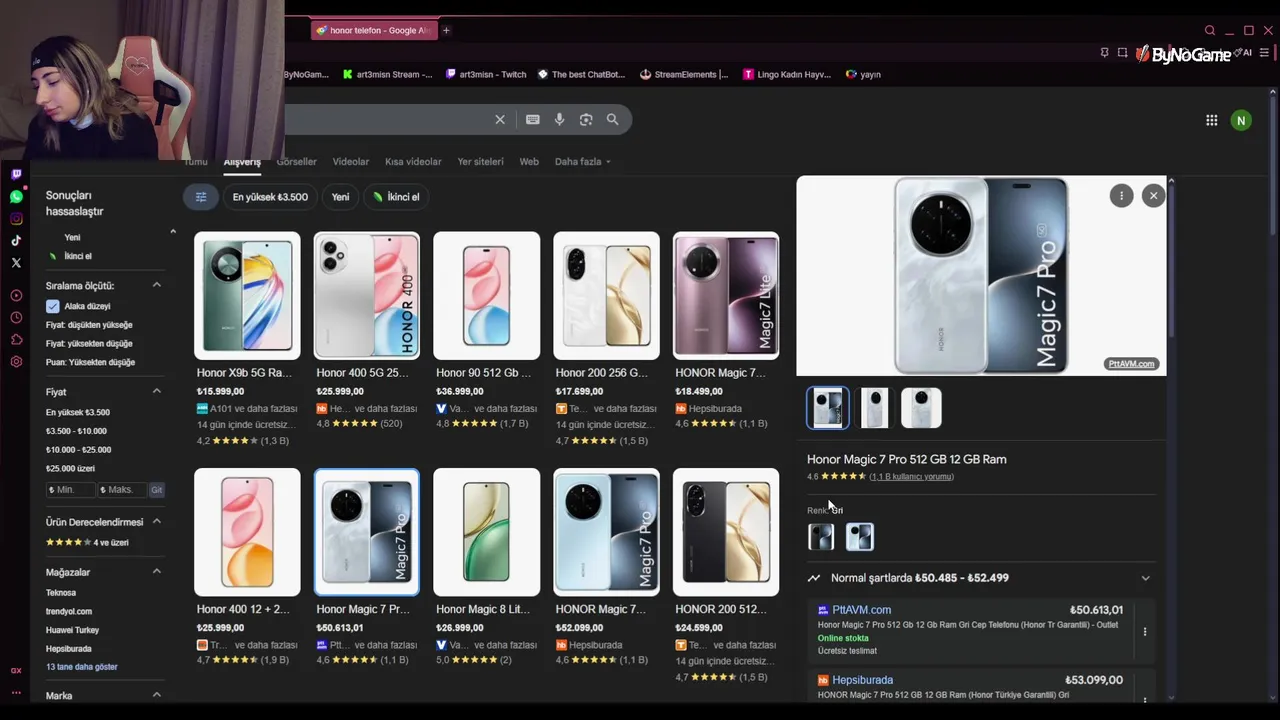The image size is (1280, 720).
Task: Toggle Alaka düzeyi sort checkbox
Action: coord(53,306)
